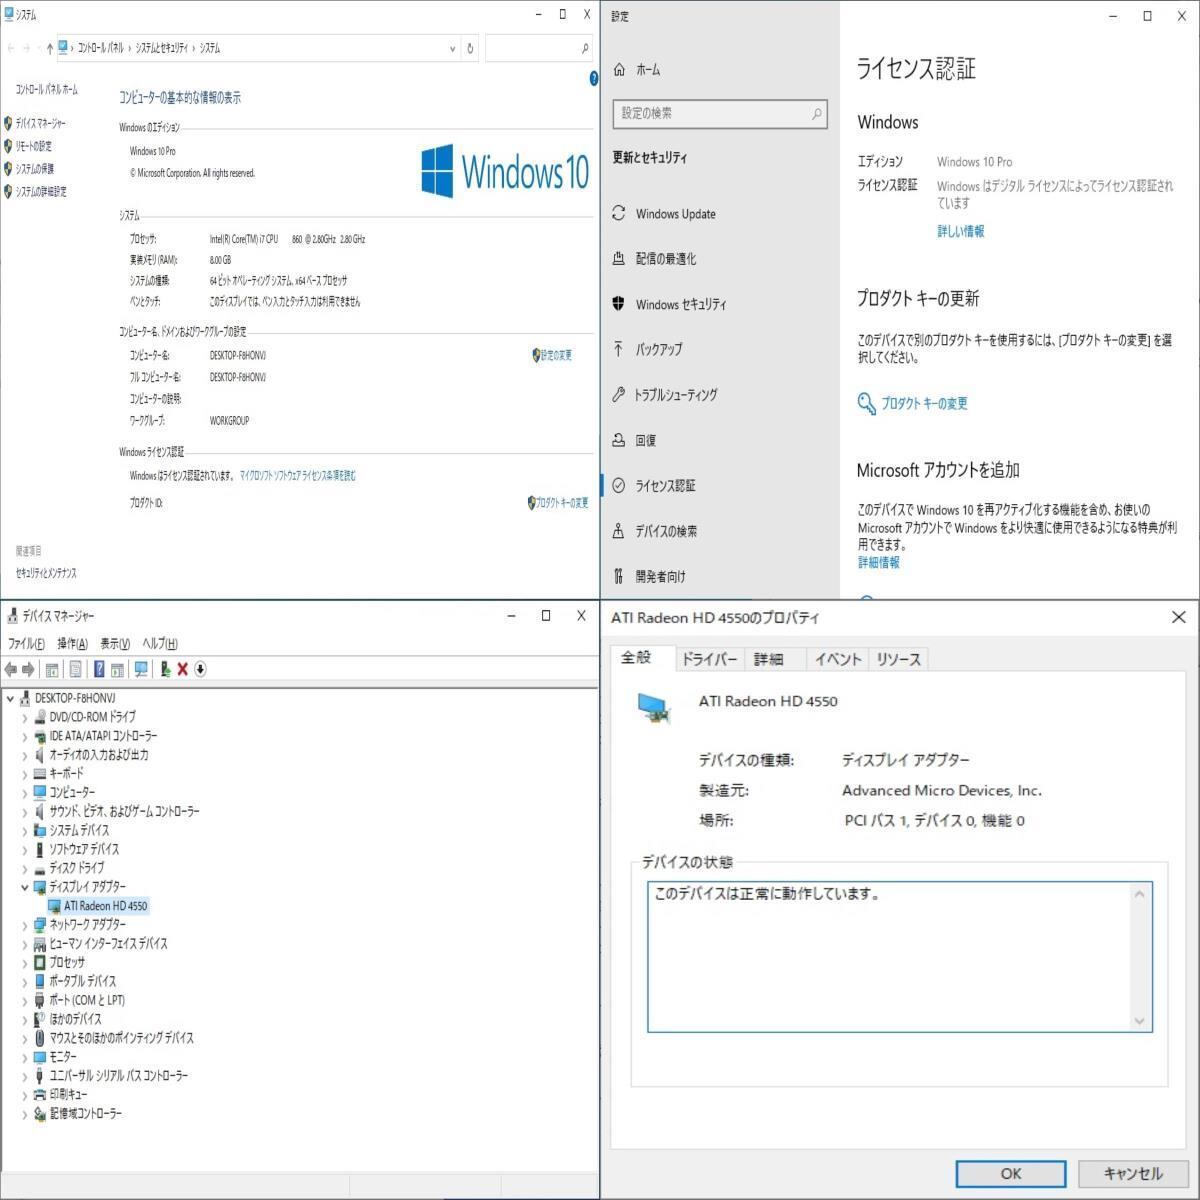Click the ライセンス認証 checkmark circle icon
Screen dimensions: 1200x1200
[618, 485]
